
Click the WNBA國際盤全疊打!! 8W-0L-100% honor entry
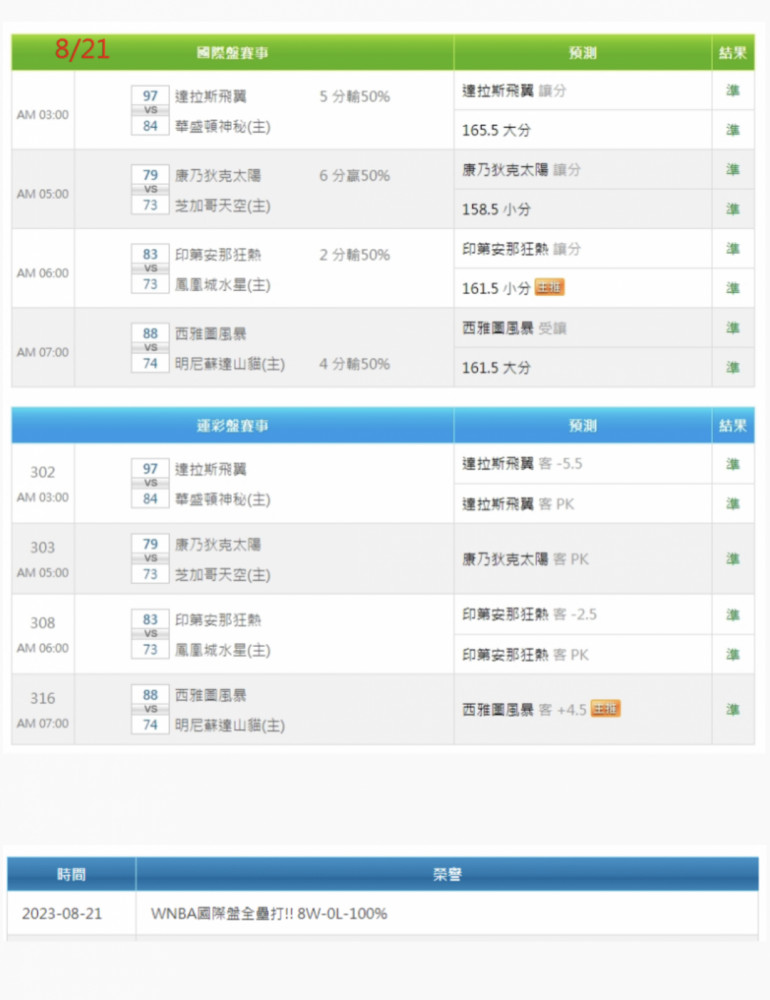(x=269, y=913)
